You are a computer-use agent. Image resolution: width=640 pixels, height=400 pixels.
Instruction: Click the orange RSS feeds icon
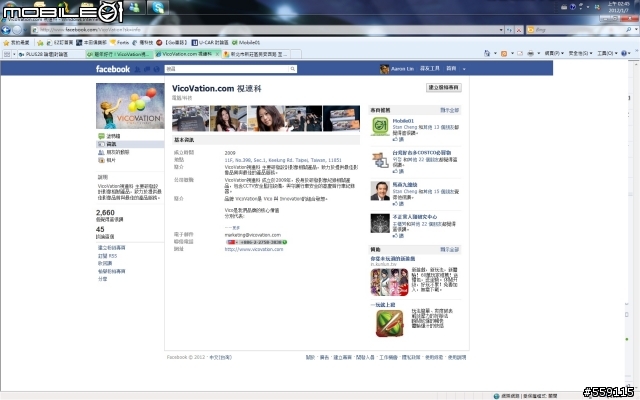click(504, 53)
